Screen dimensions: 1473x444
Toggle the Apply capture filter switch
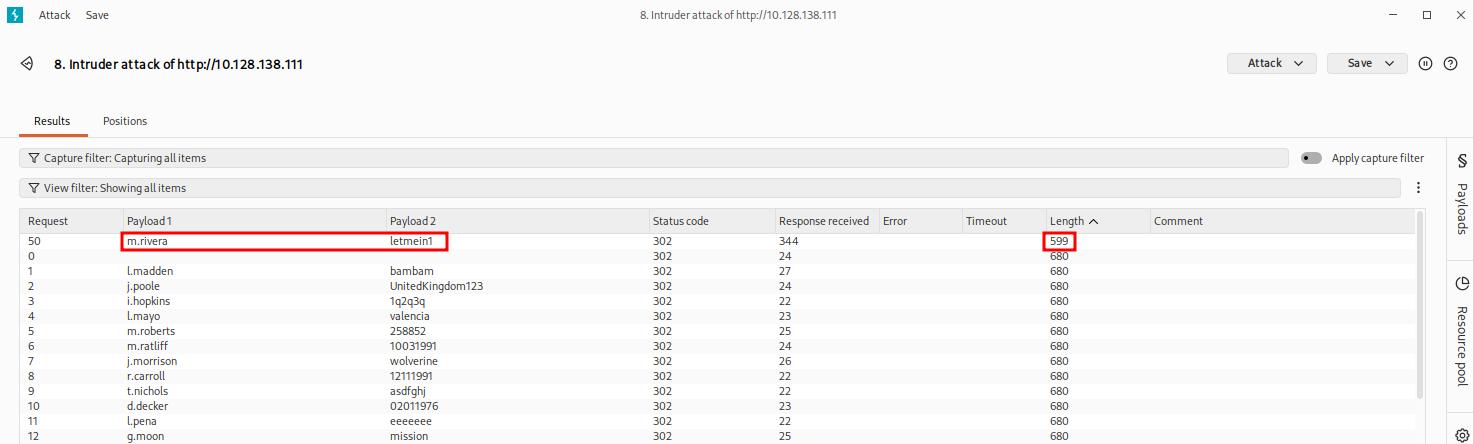click(1311, 158)
